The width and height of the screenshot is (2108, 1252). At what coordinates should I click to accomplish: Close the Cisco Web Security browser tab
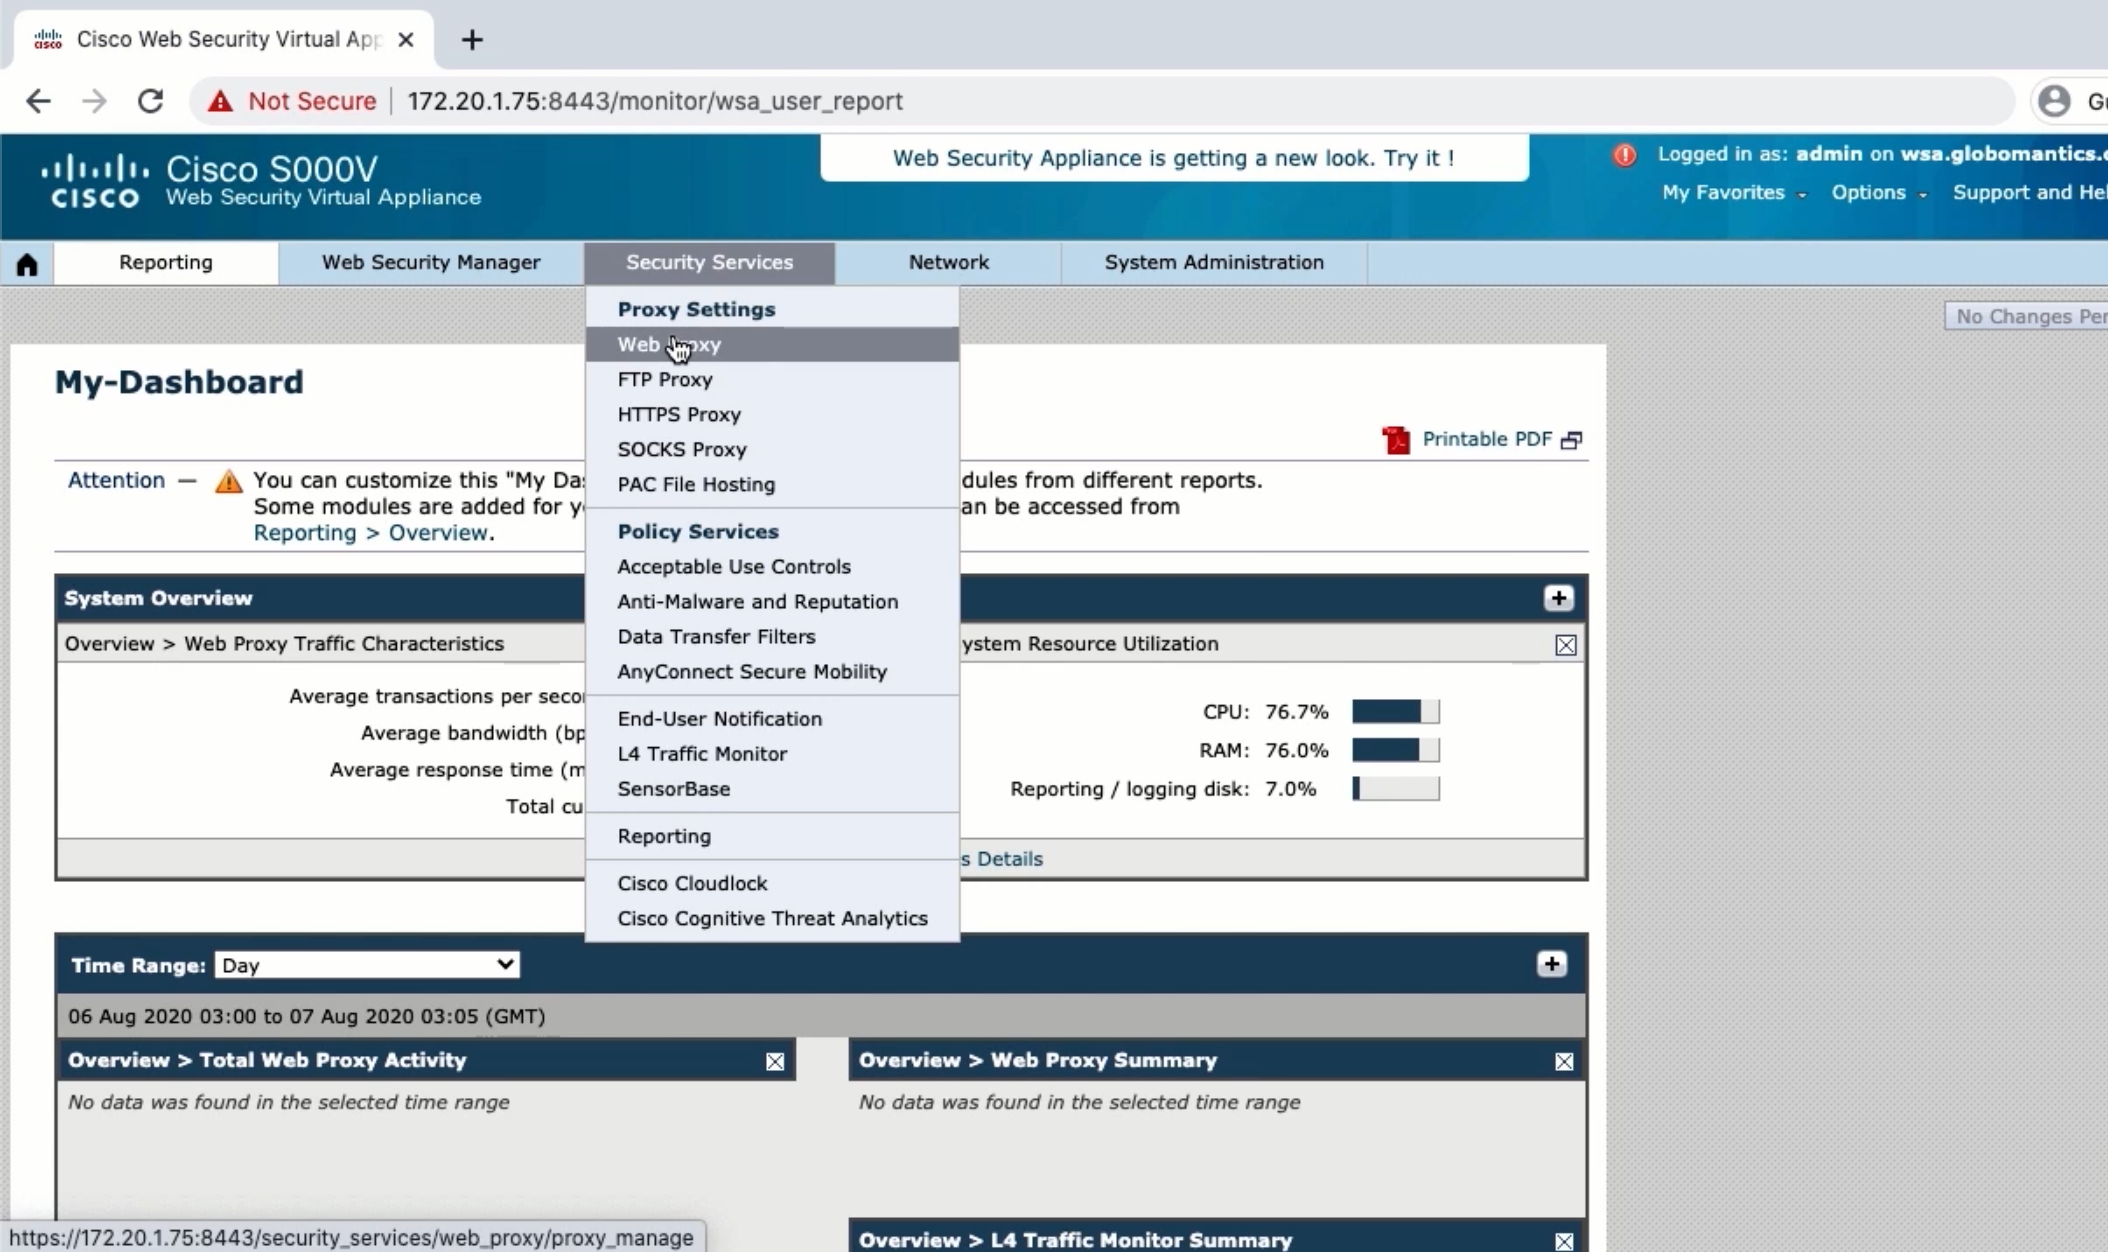[x=405, y=39]
